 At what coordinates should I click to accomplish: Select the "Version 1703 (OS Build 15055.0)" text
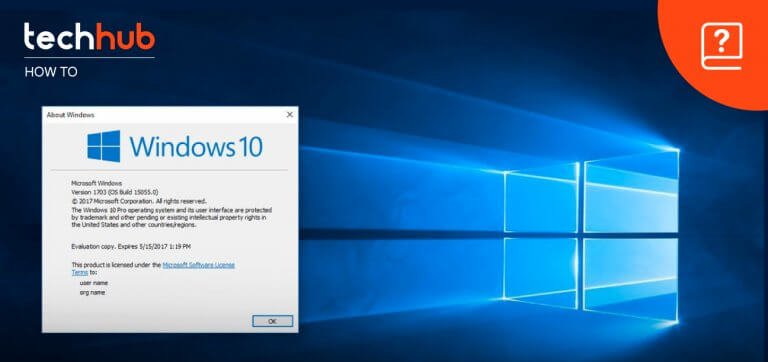[115, 192]
